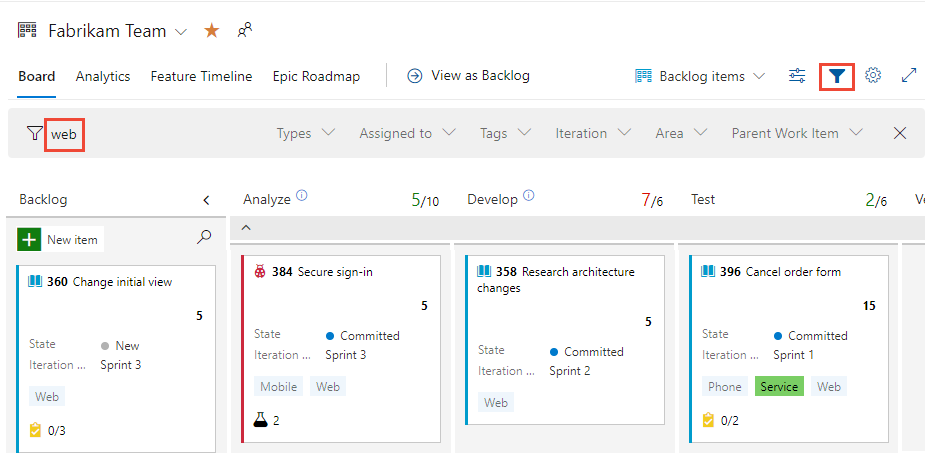Open work item 358 Research architecture changes
Image resolution: width=925 pixels, height=453 pixels.
[x=556, y=280]
